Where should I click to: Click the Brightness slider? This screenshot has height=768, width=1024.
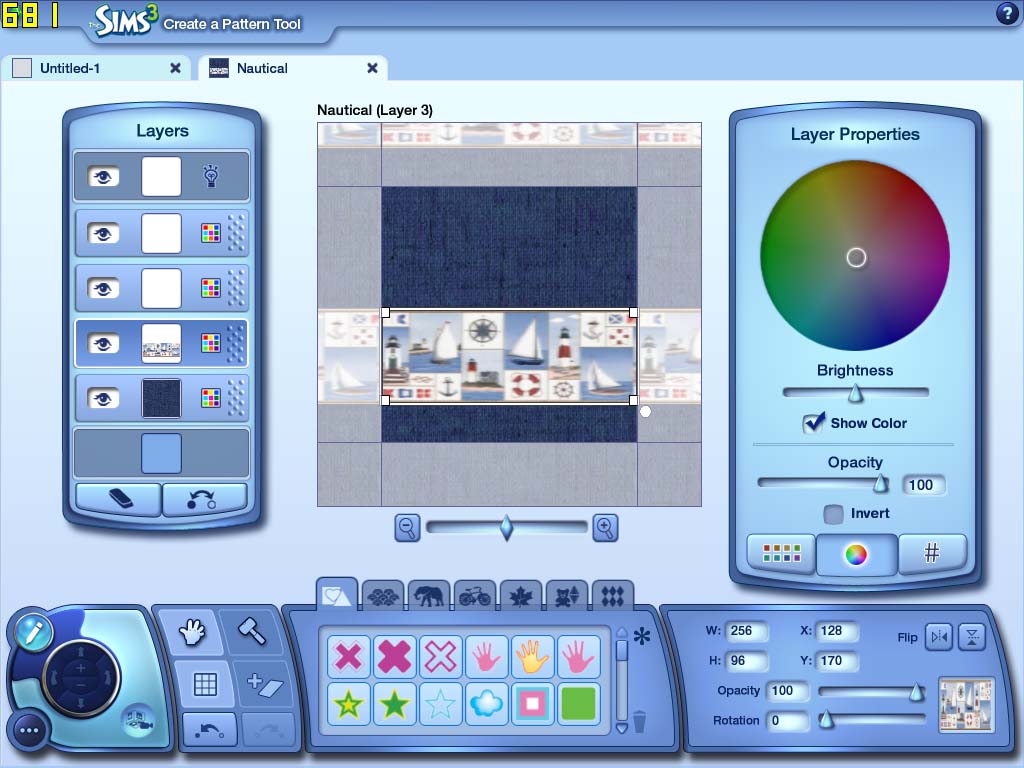tap(855, 393)
